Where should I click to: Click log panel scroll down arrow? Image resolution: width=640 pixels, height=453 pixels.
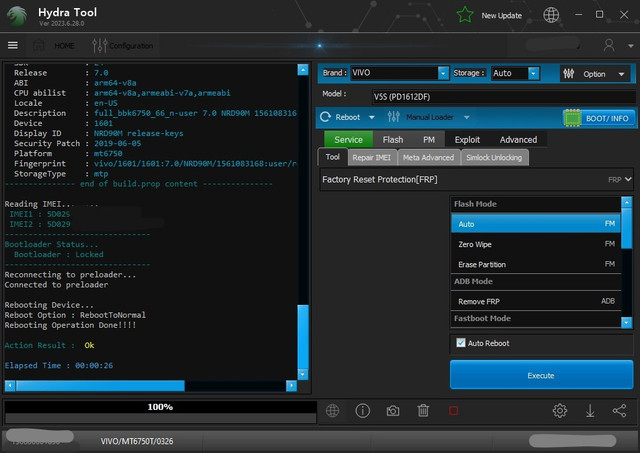click(302, 374)
